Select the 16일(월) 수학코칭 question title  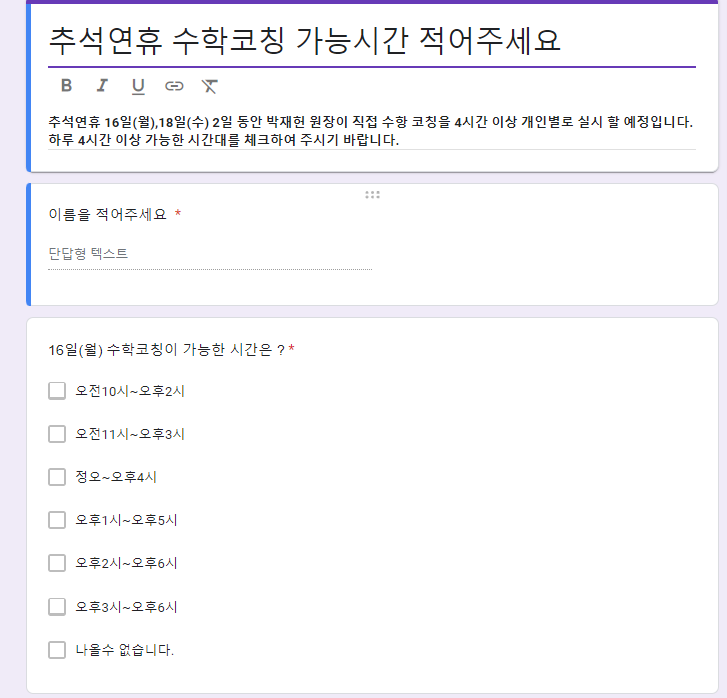coord(166,350)
